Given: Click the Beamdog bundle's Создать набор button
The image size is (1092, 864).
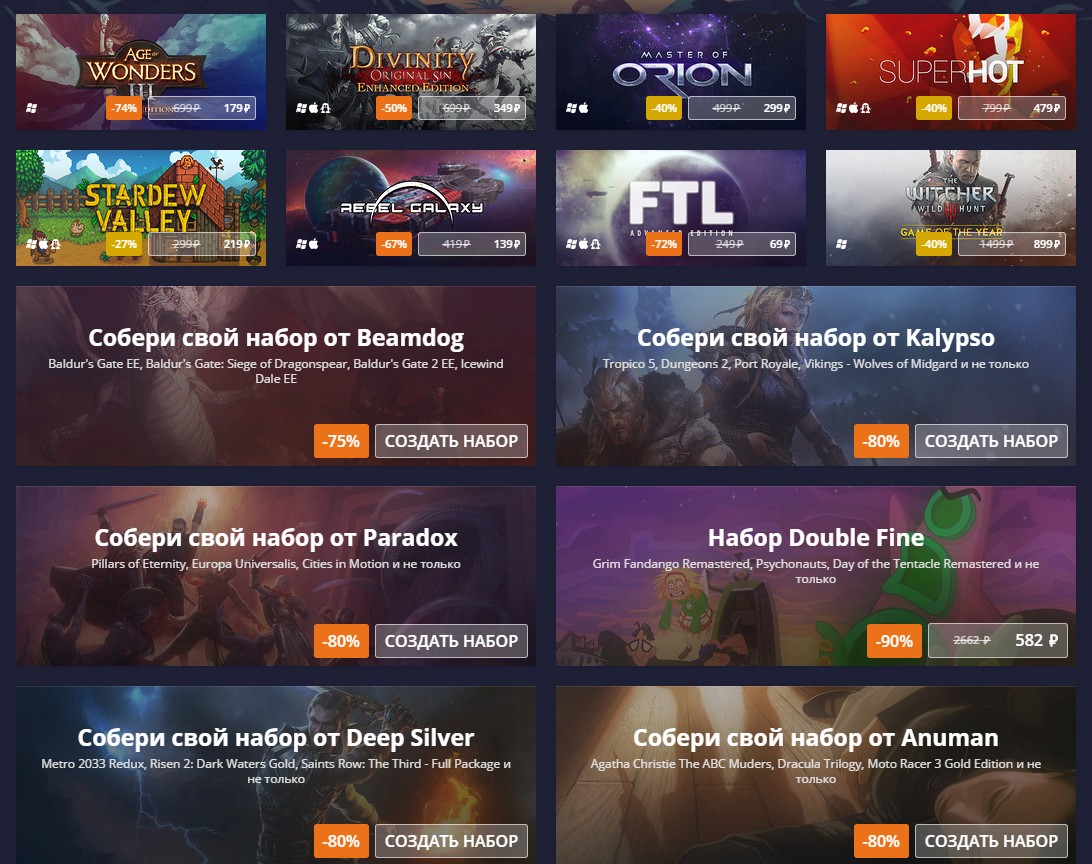Looking at the screenshot, I should tap(451, 441).
